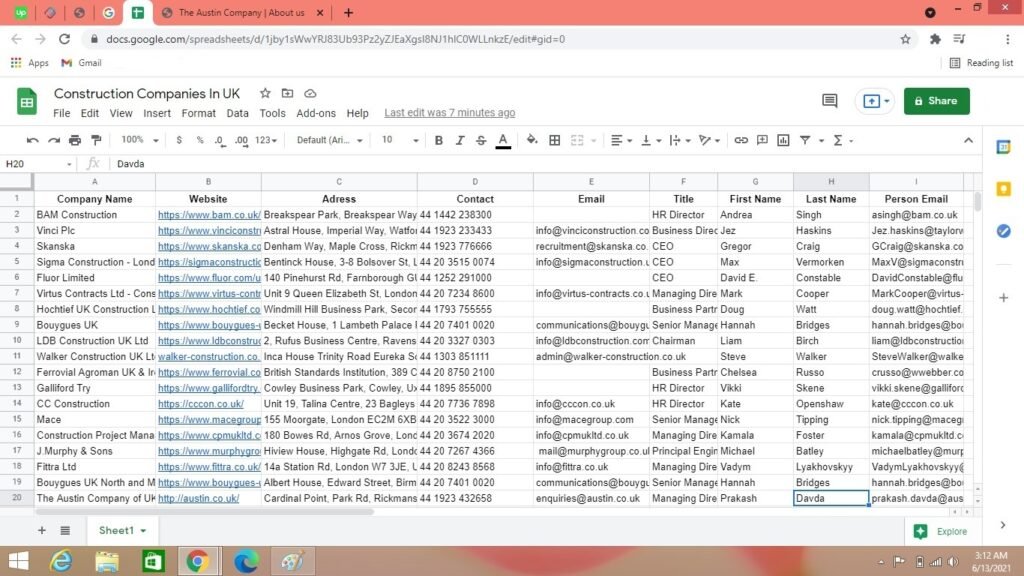
Task: Bookmark this page with star icon
Action: 905,39
